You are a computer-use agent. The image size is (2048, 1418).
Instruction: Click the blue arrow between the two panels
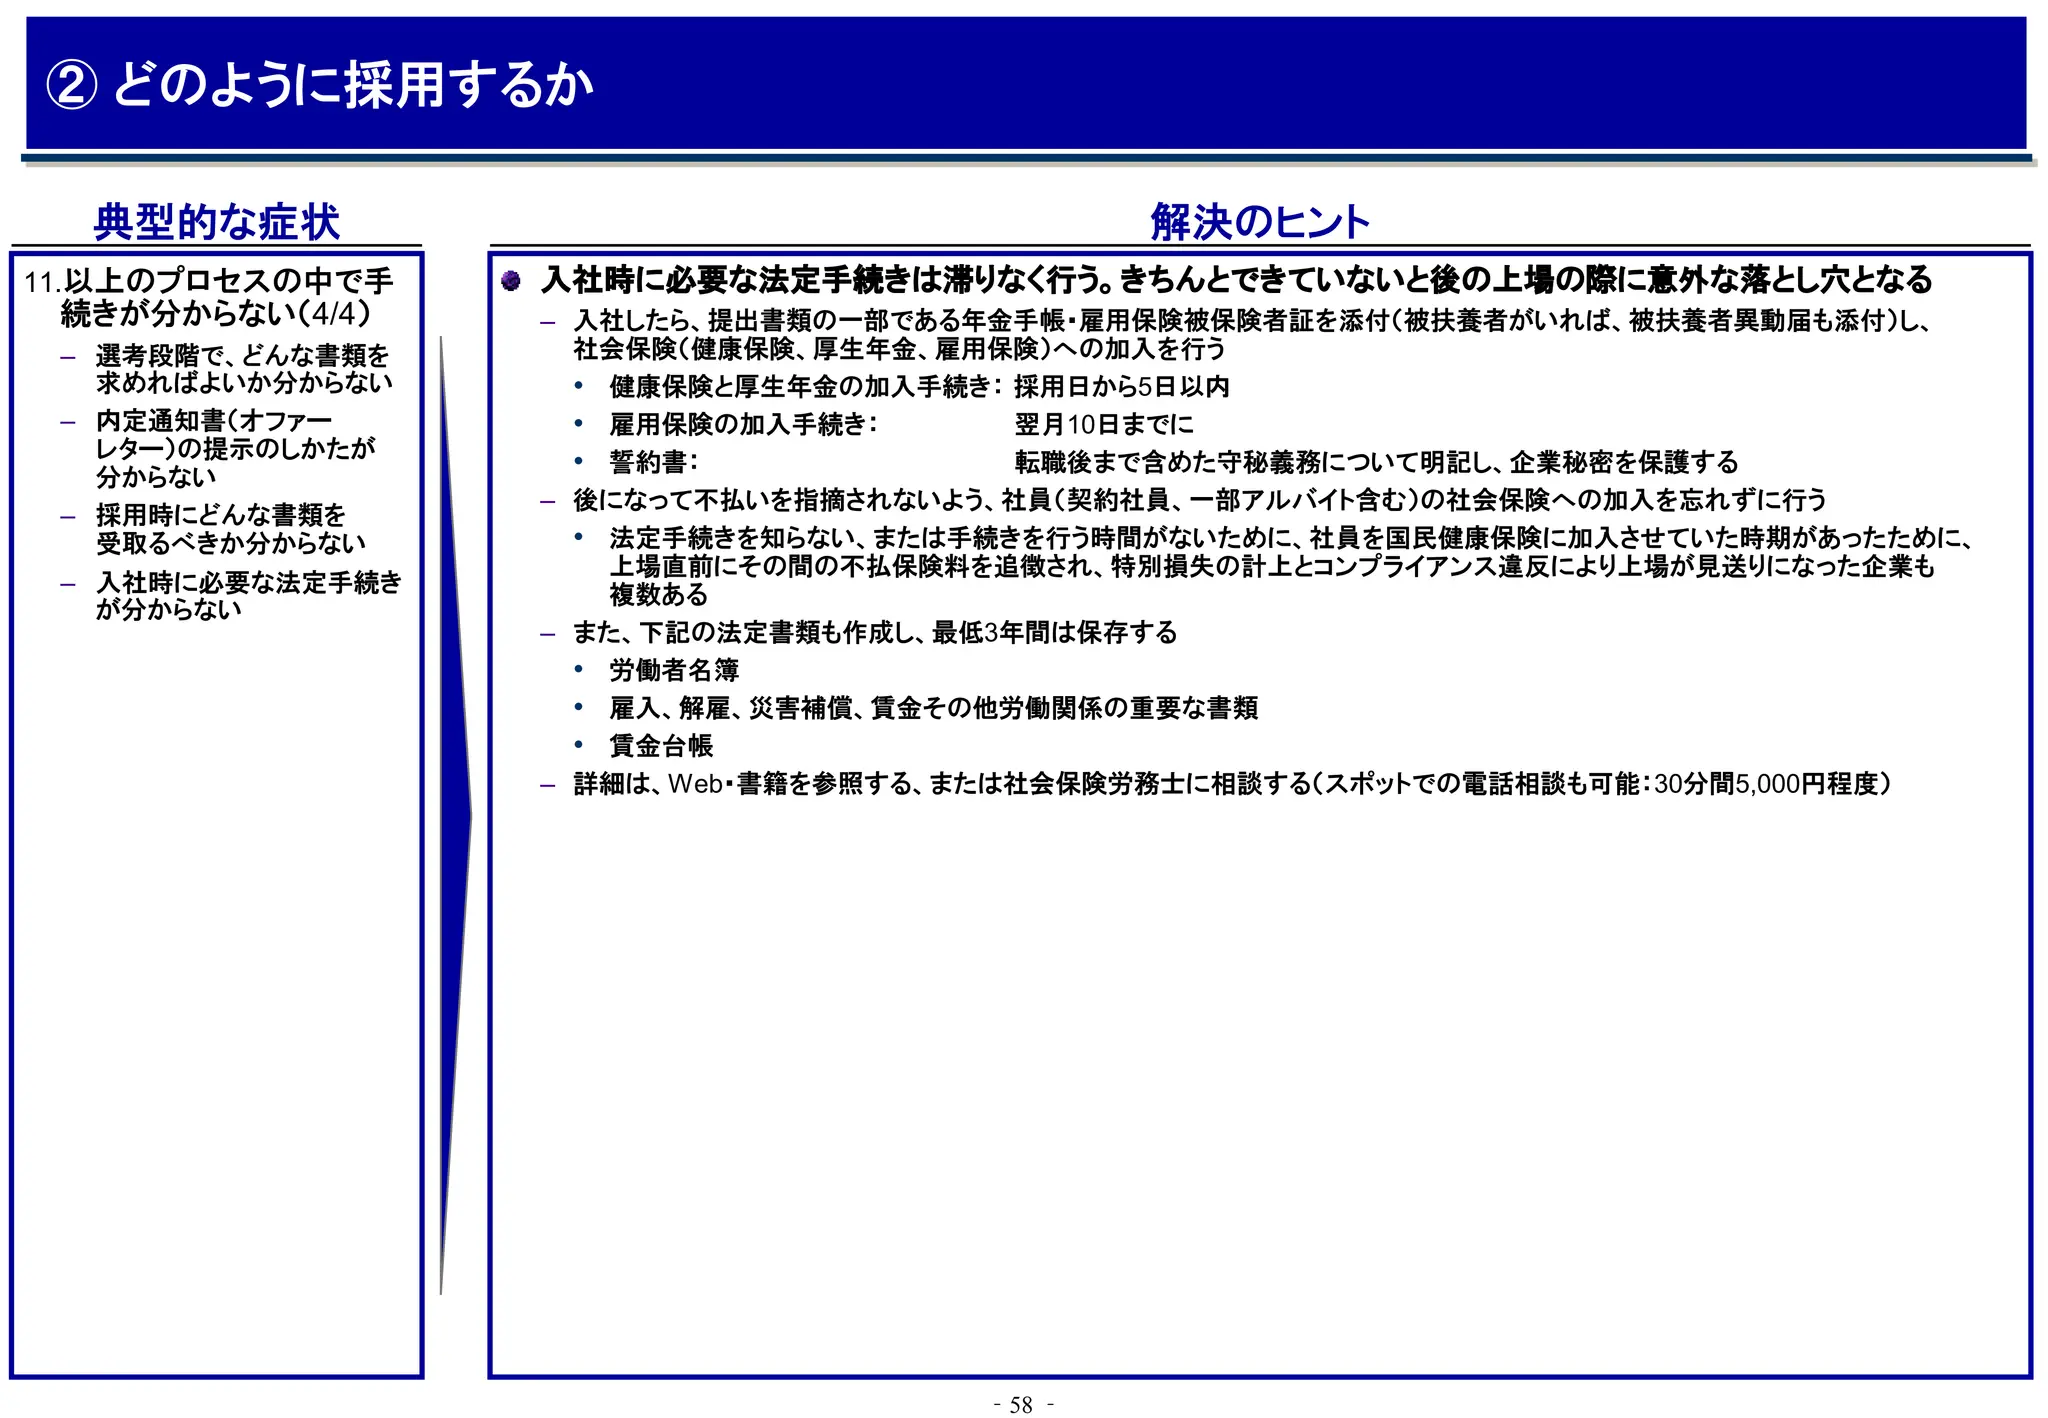pos(455,815)
